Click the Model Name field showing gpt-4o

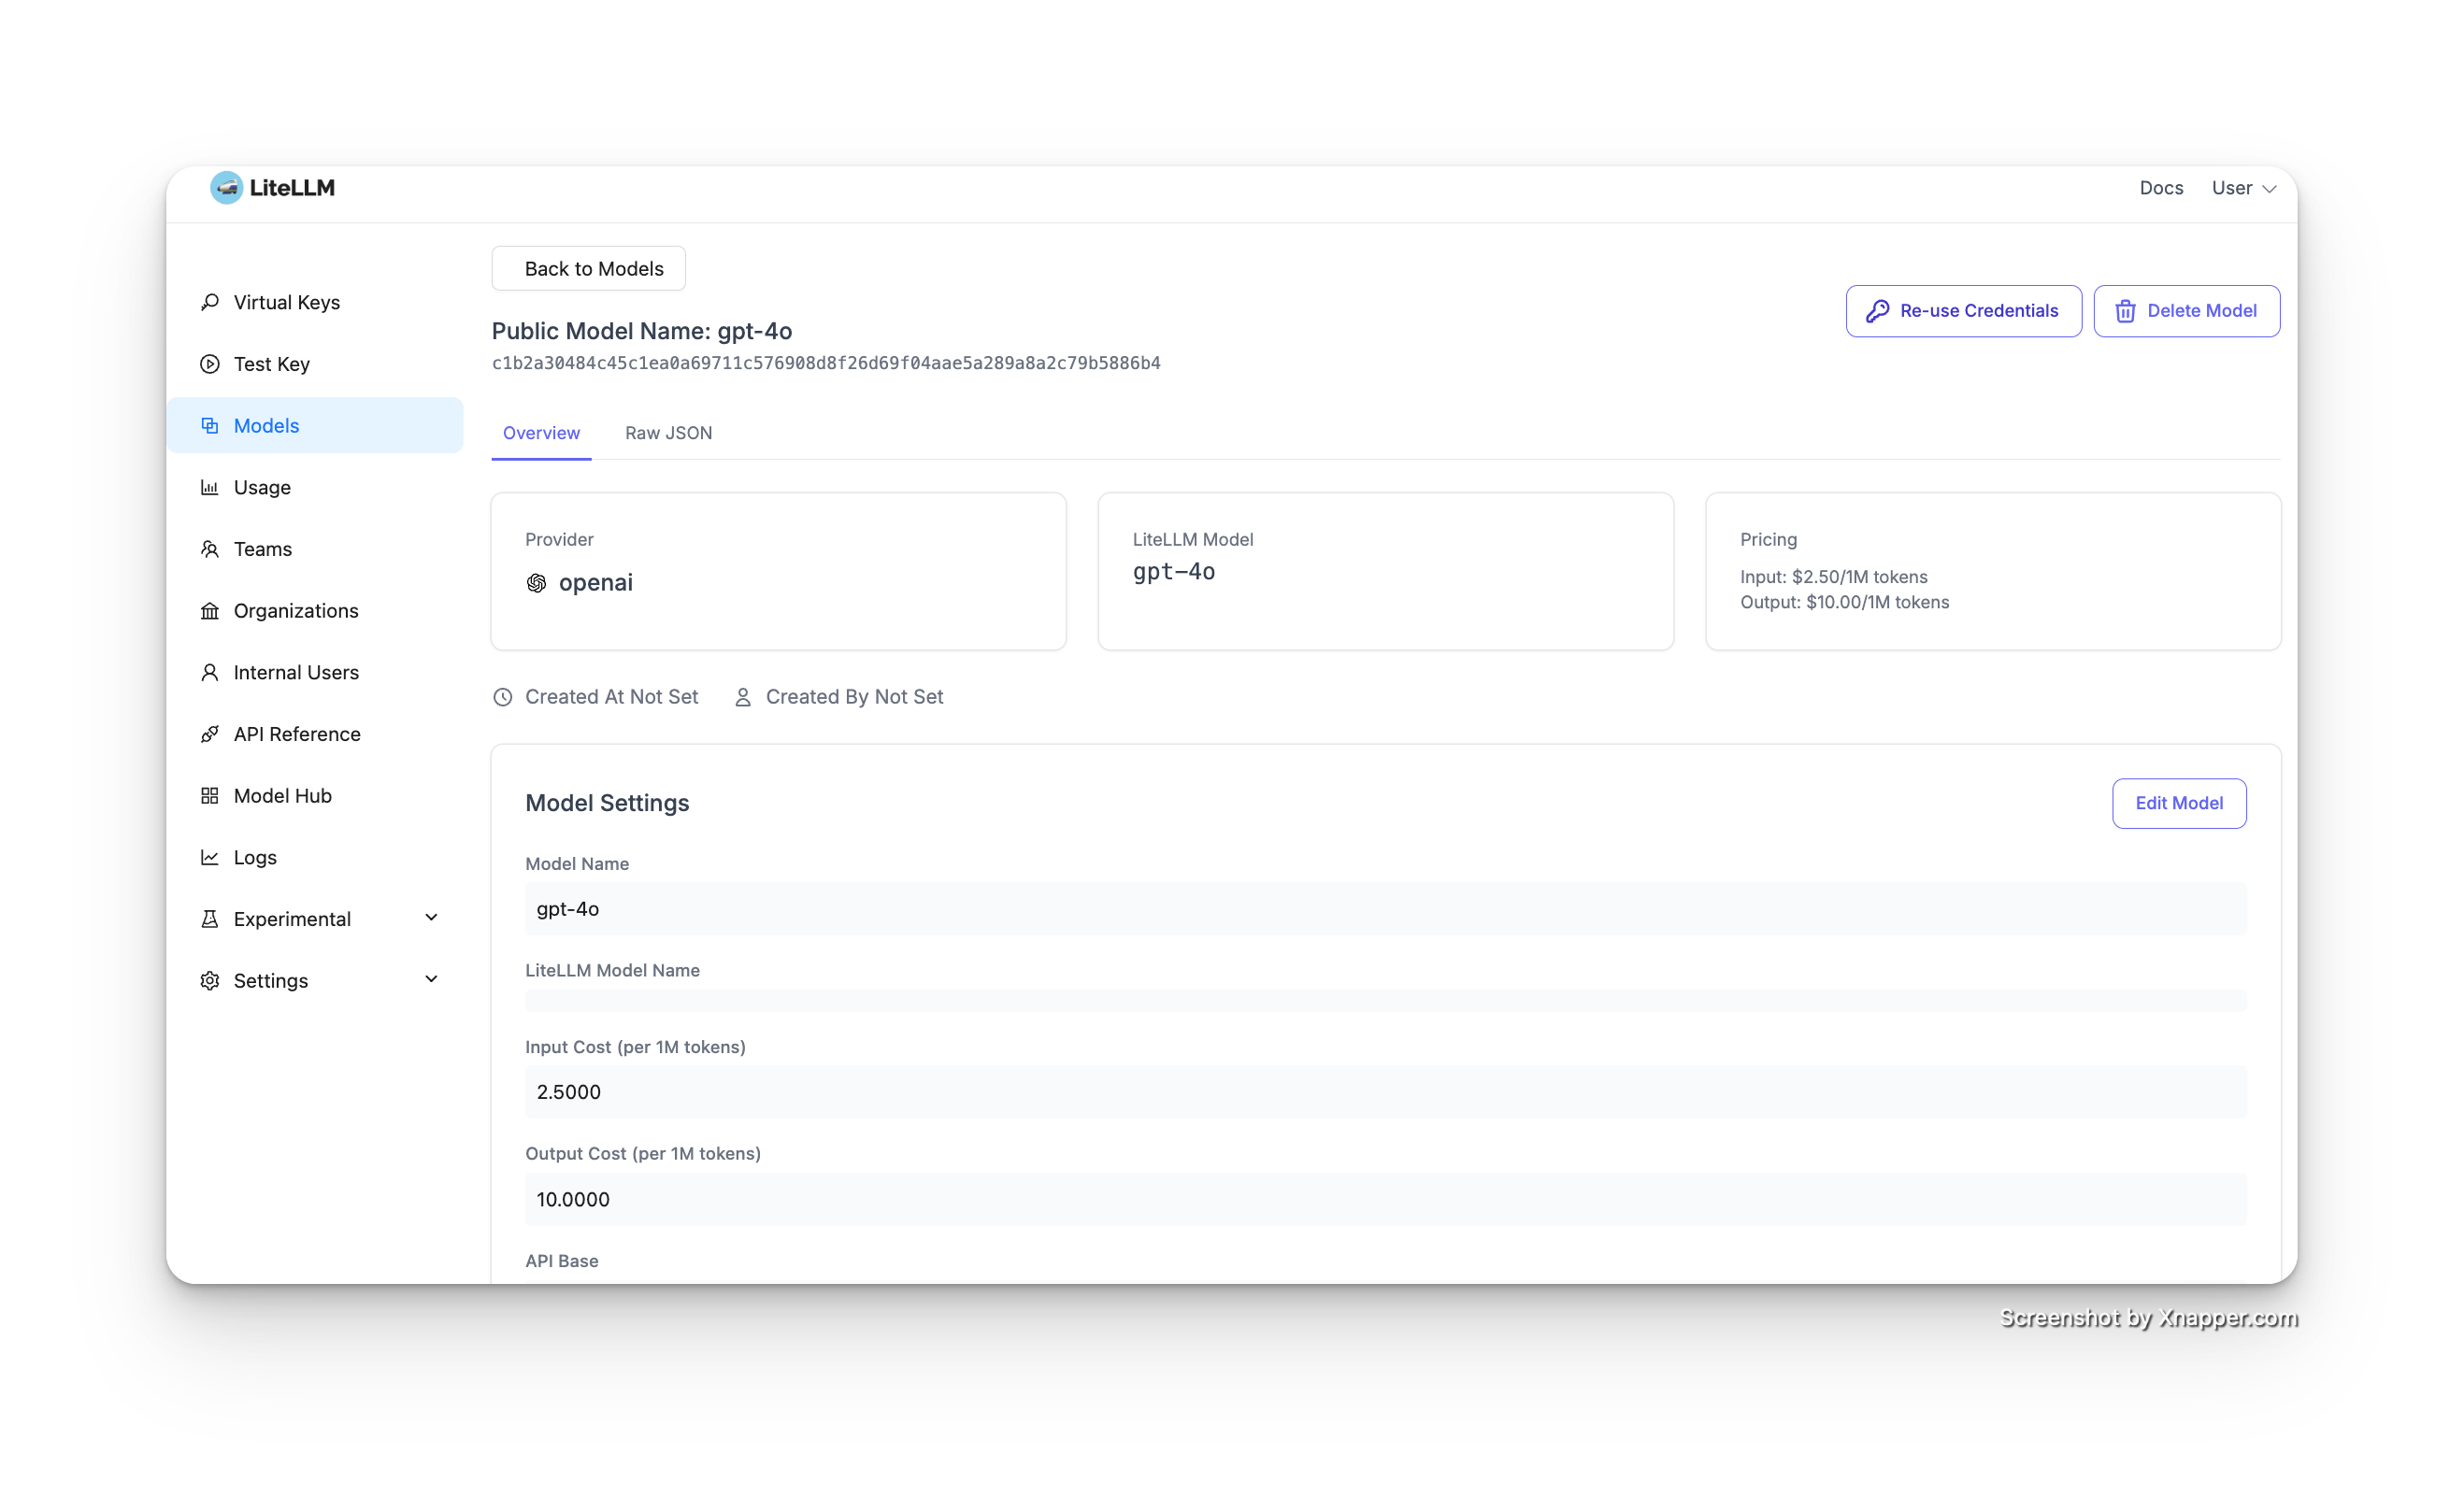click(1384, 909)
